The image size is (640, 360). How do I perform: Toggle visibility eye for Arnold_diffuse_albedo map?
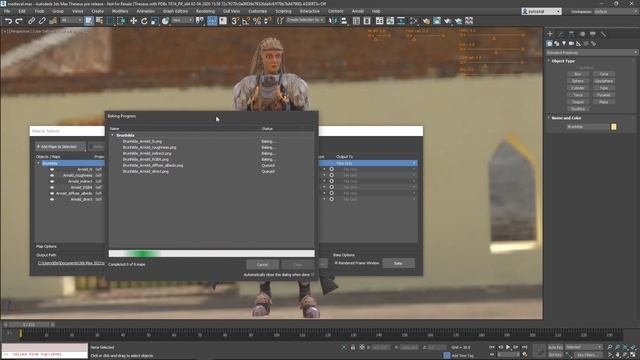coord(52,193)
